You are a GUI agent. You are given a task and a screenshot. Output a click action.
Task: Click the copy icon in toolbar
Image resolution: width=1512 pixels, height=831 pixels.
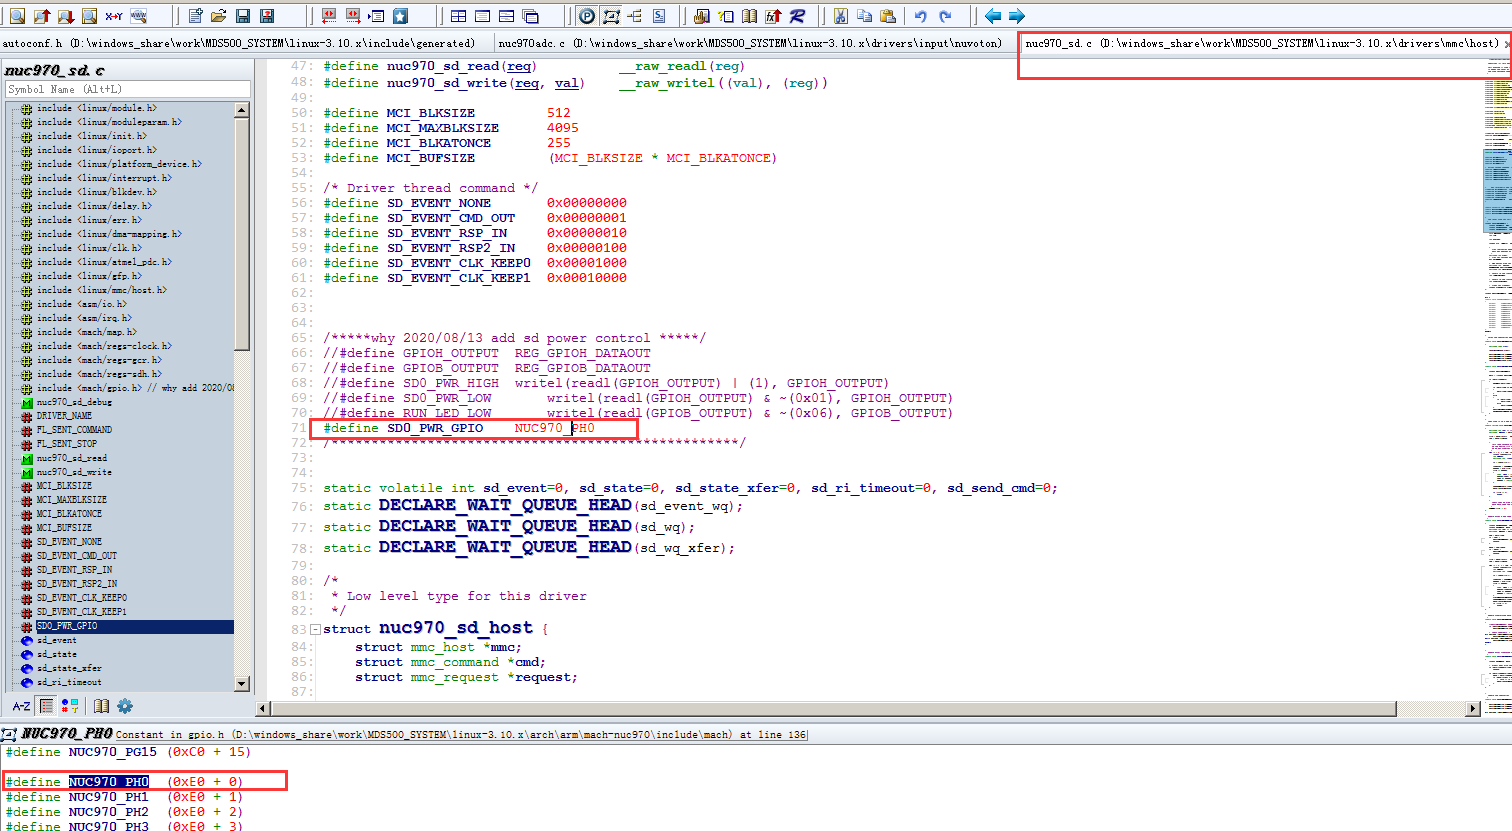(x=864, y=16)
